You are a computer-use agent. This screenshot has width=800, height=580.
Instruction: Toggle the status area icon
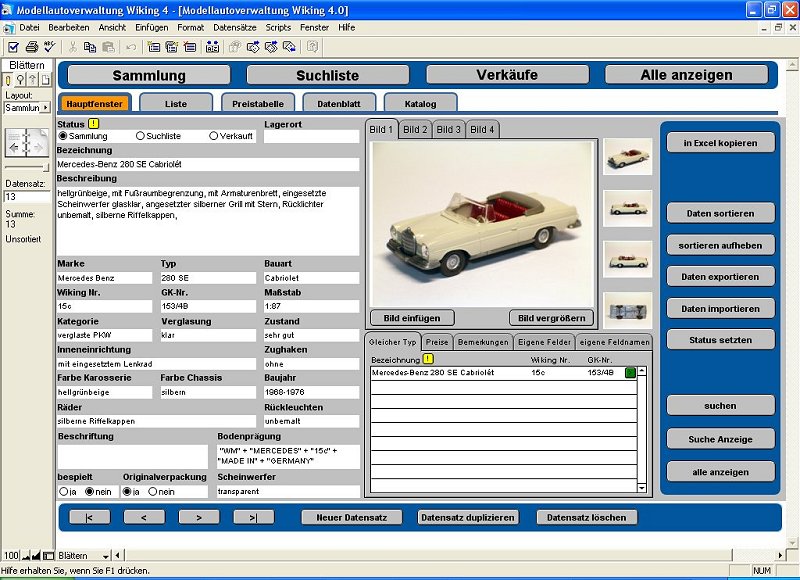click(x=48, y=556)
